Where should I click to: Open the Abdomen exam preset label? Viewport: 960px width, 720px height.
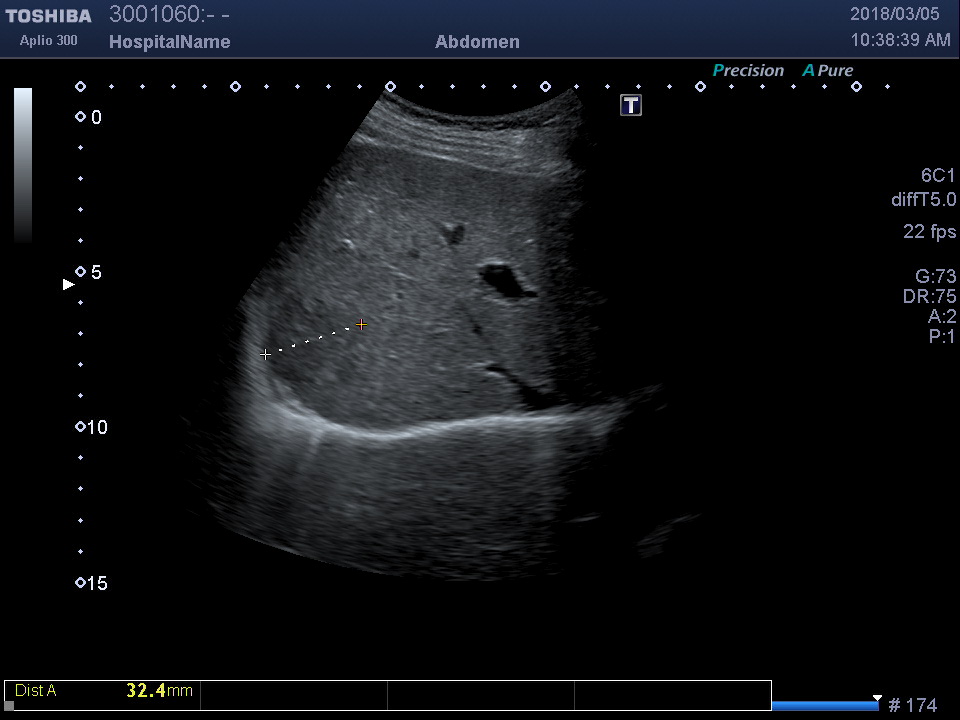[477, 42]
